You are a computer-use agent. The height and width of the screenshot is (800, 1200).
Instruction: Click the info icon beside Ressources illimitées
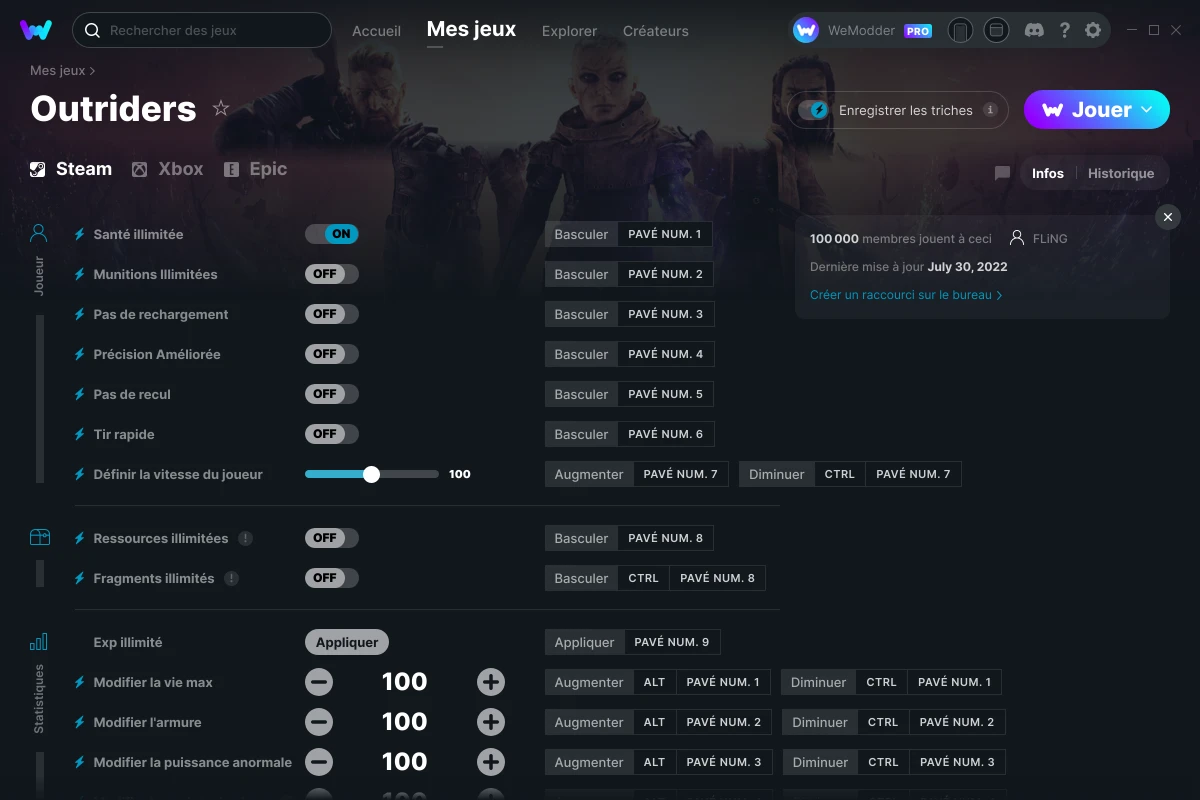[x=246, y=538]
